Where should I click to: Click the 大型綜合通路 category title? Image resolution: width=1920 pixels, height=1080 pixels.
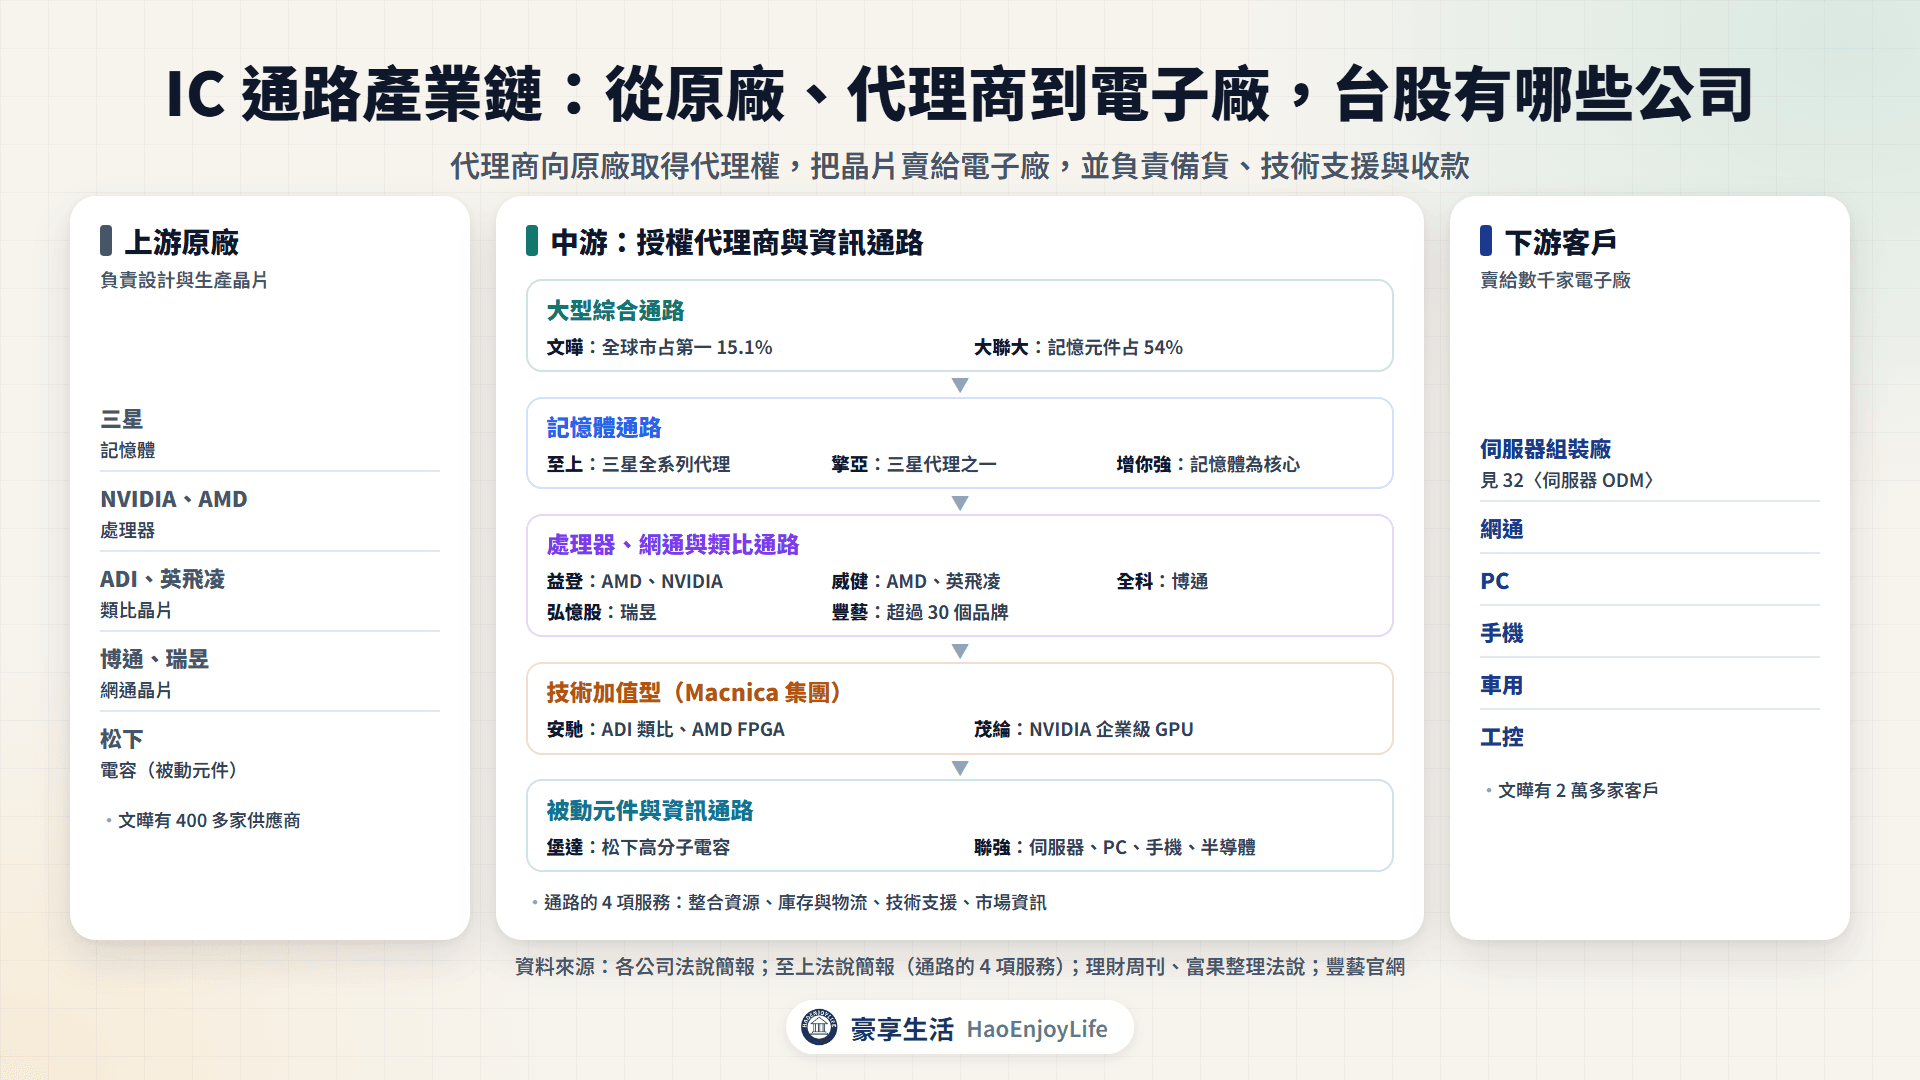[x=615, y=311]
